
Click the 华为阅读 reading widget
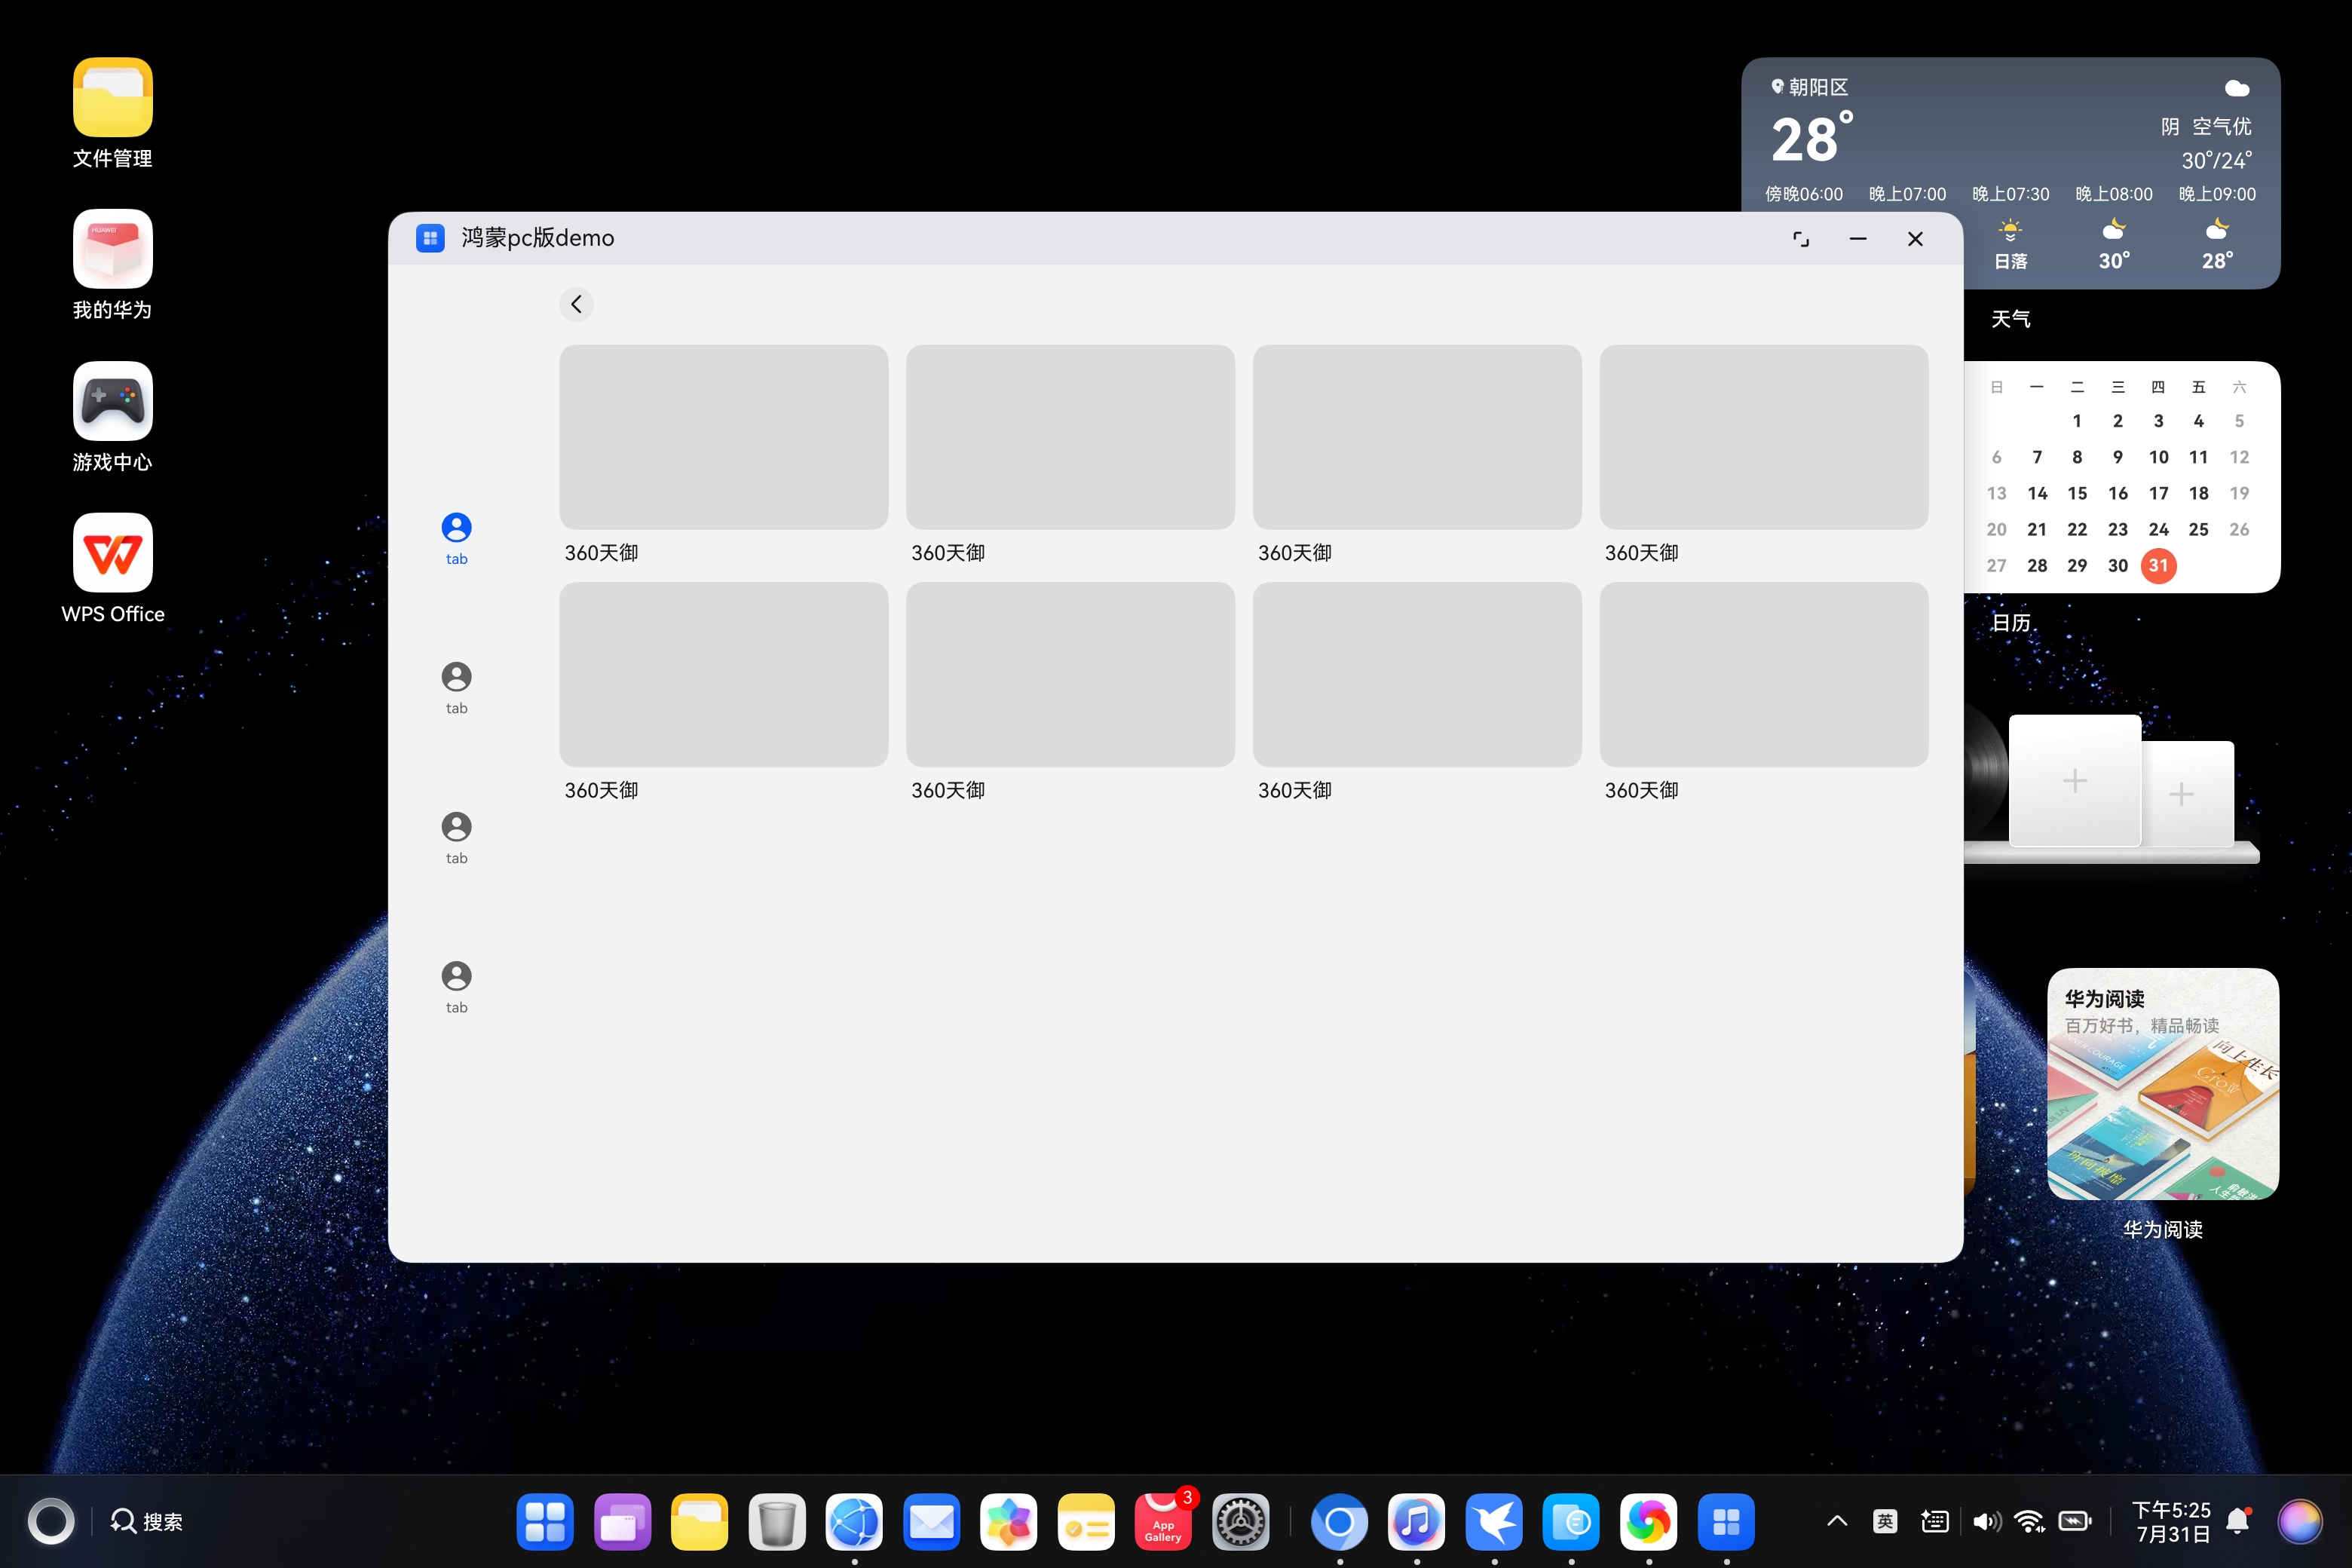click(2162, 1084)
